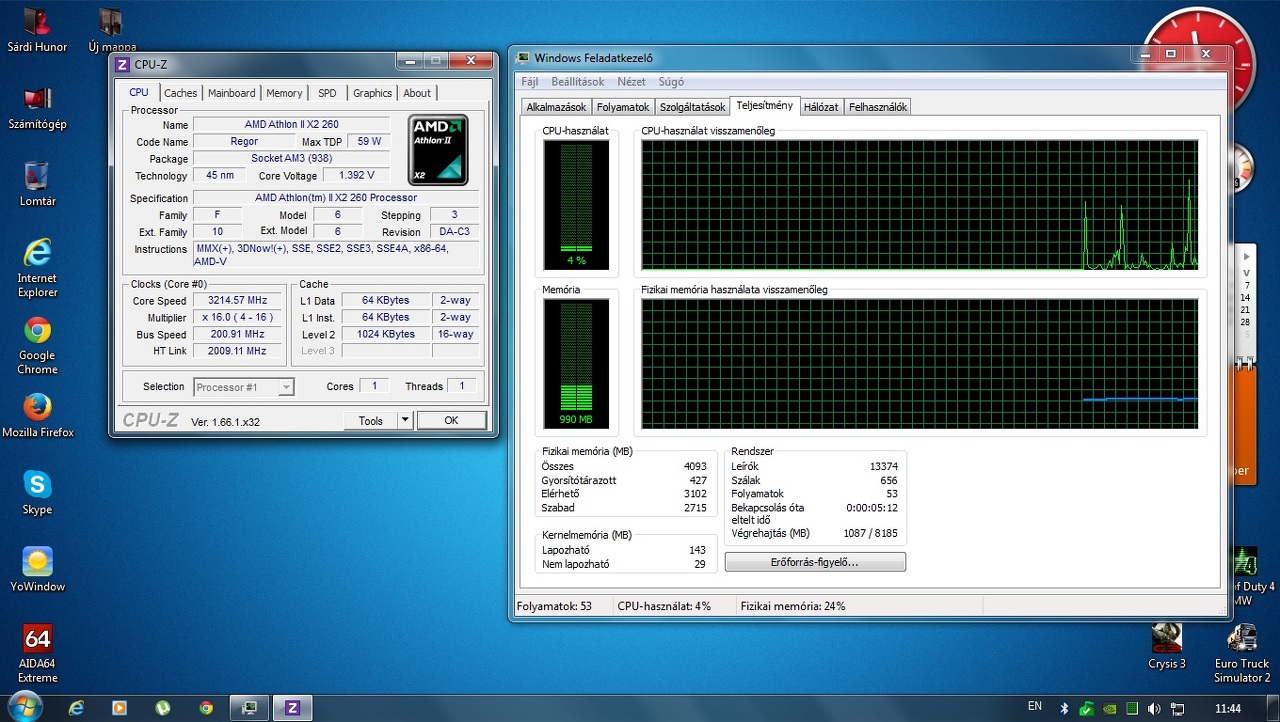Launch Mozilla Firefox from the desktop
This screenshot has height=722, width=1280.
coord(37,415)
